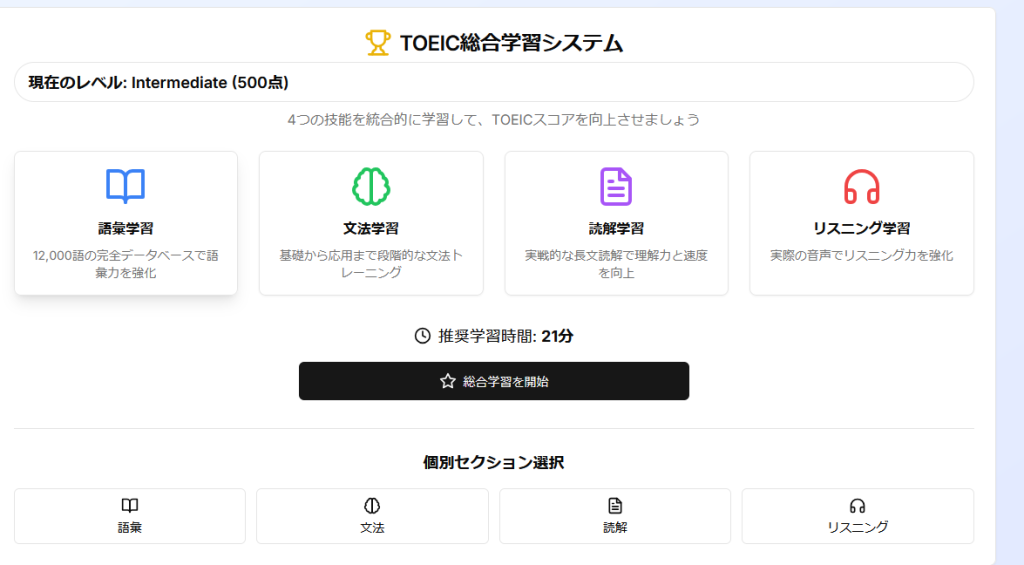Click the small document icon in the 読解 section button
This screenshot has height=565, width=1024.
point(615,506)
